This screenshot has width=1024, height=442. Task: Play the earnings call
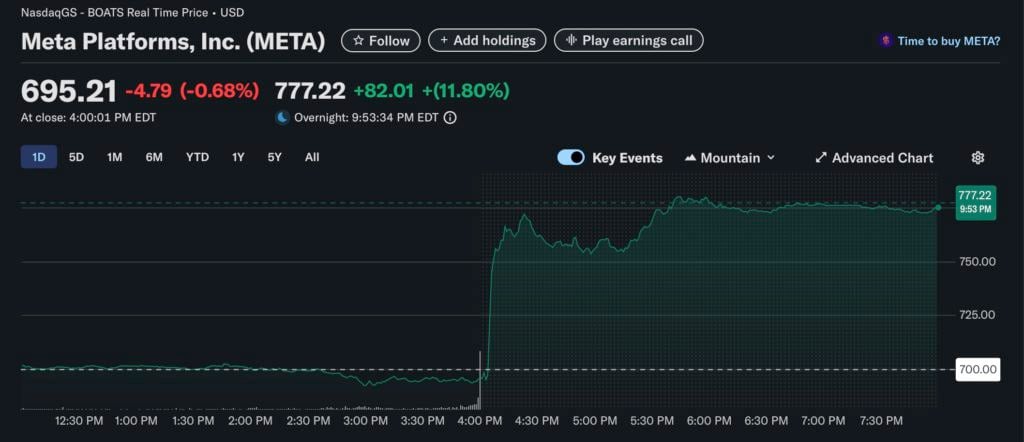click(x=629, y=40)
